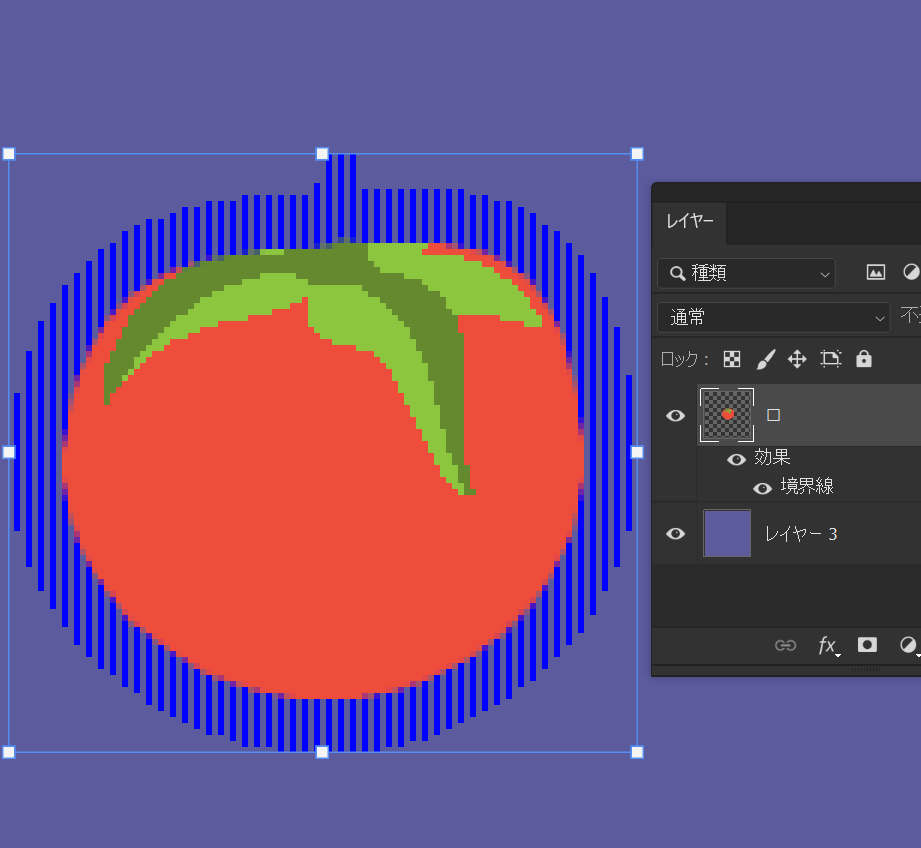Click the purple レイヤー 3 thumbnail

coord(727,533)
